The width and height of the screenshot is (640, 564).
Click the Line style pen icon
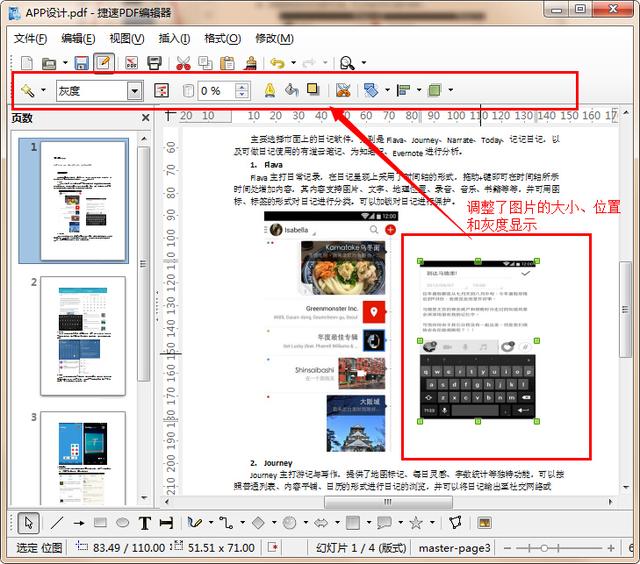[x=270, y=90]
